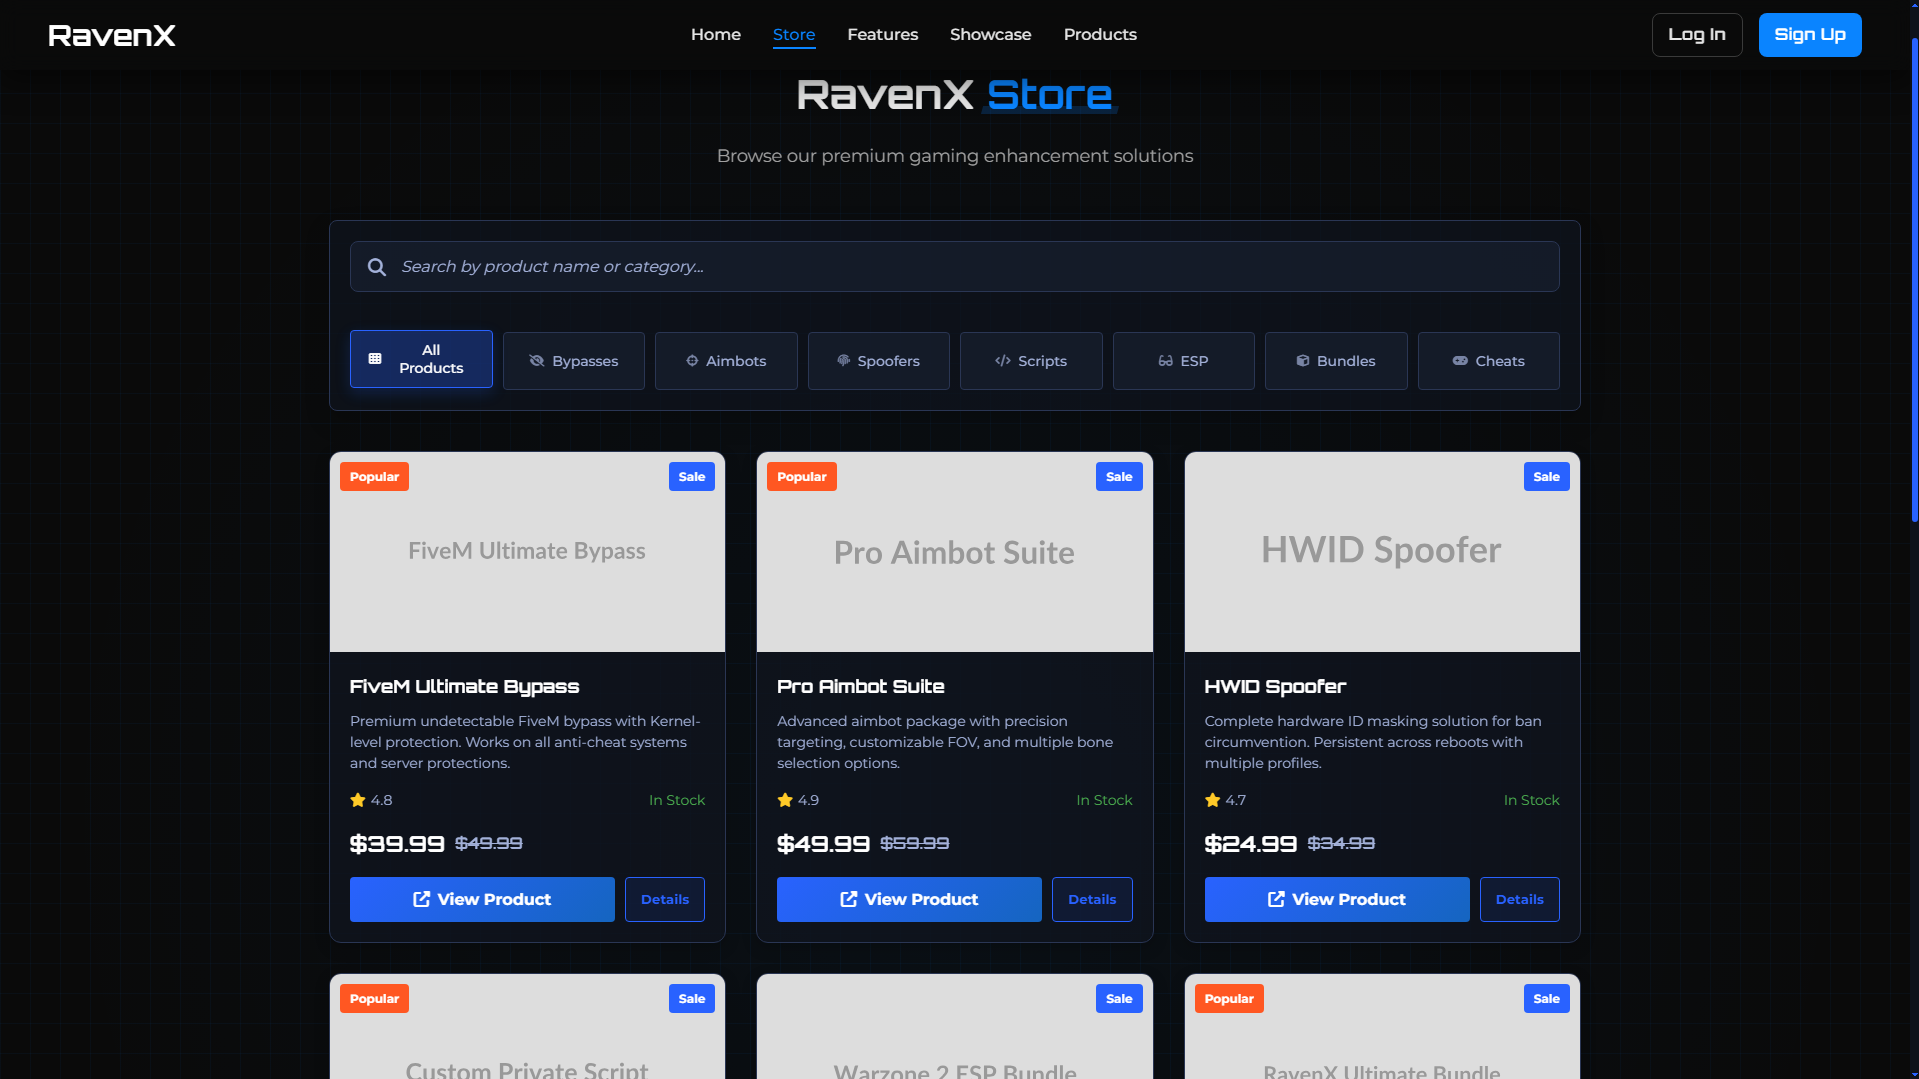Click the ESP glasses icon
The image size is (1919, 1079).
click(1166, 361)
